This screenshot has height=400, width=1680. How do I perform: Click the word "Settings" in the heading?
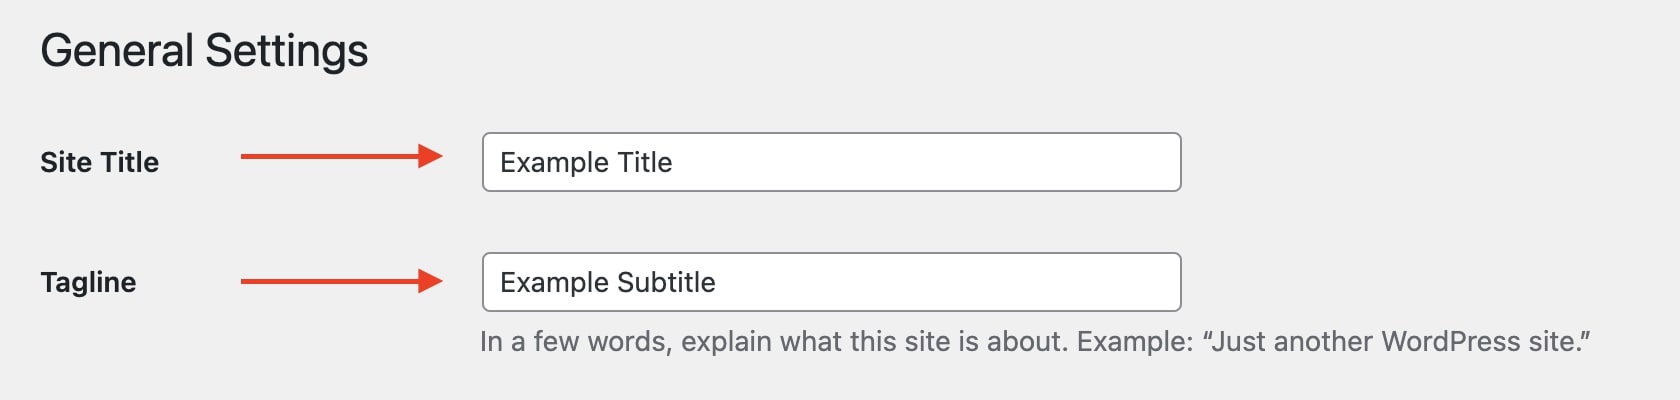pos(287,51)
